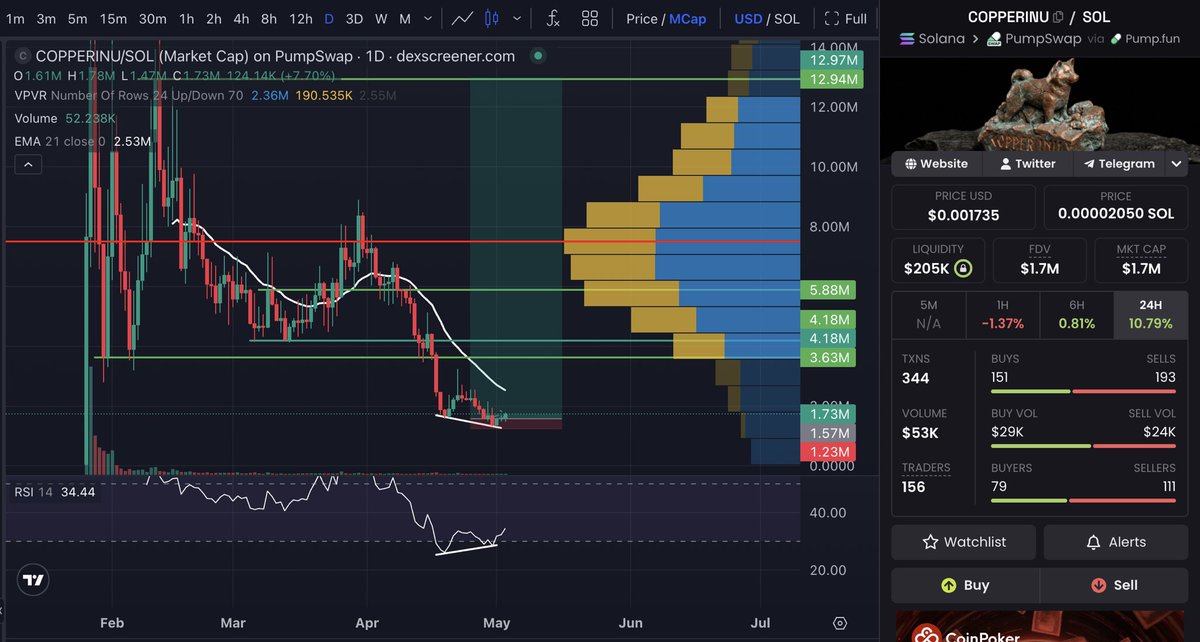Add pair to Watchlist
This screenshot has height=642, width=1200.
[963, 542]
